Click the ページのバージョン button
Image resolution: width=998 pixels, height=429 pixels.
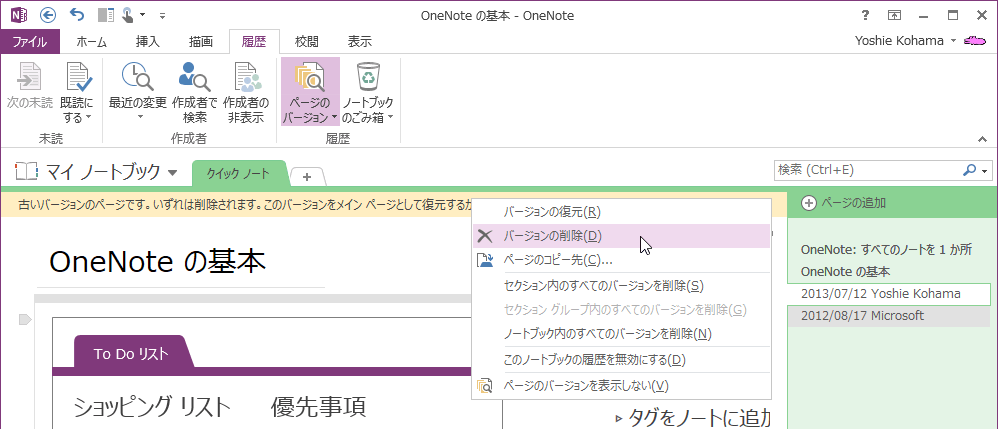click(x=310, y=90)
